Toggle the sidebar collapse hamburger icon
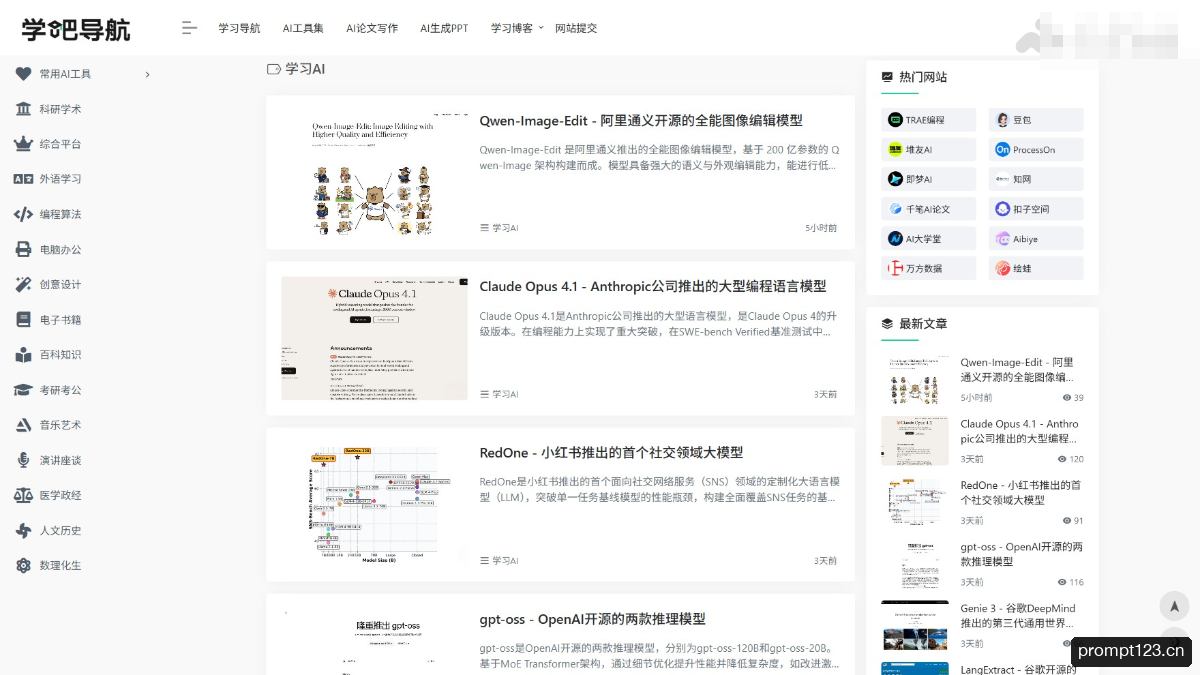 pyautogui.click(x=189, y=28)
